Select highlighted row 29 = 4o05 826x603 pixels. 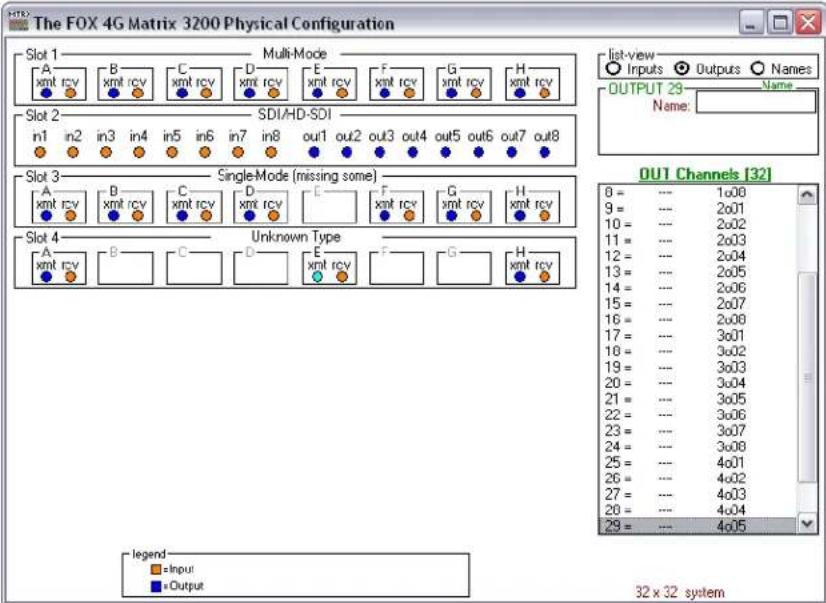pos(699,526)
